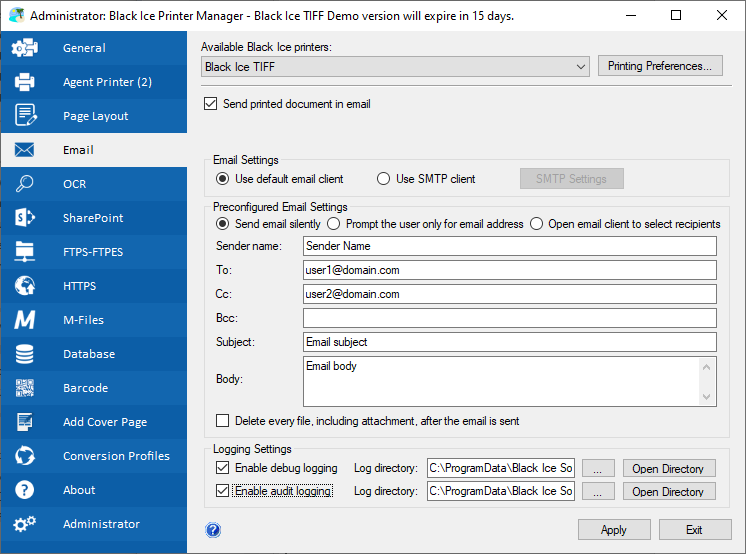This screenshot has width=746, height=554.
Task: Open the Database stack icon
Action: pyautogui.click(x=25, y=354)
